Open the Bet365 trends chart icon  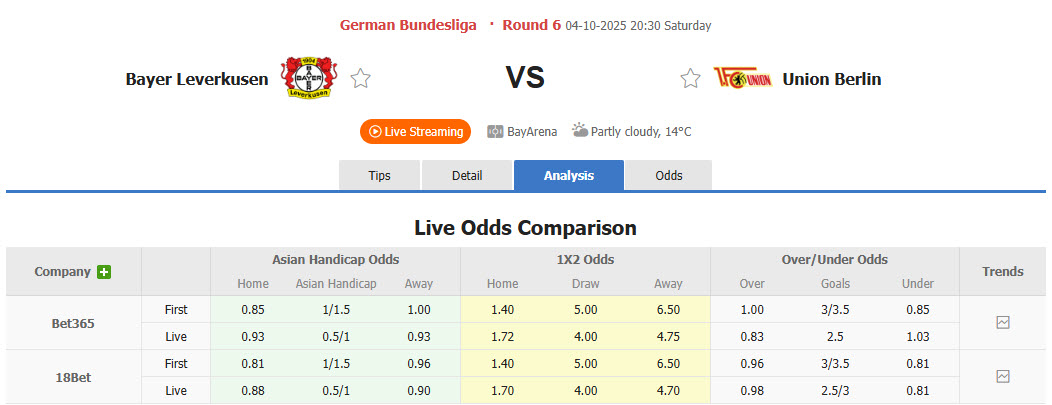[1003, 323]
